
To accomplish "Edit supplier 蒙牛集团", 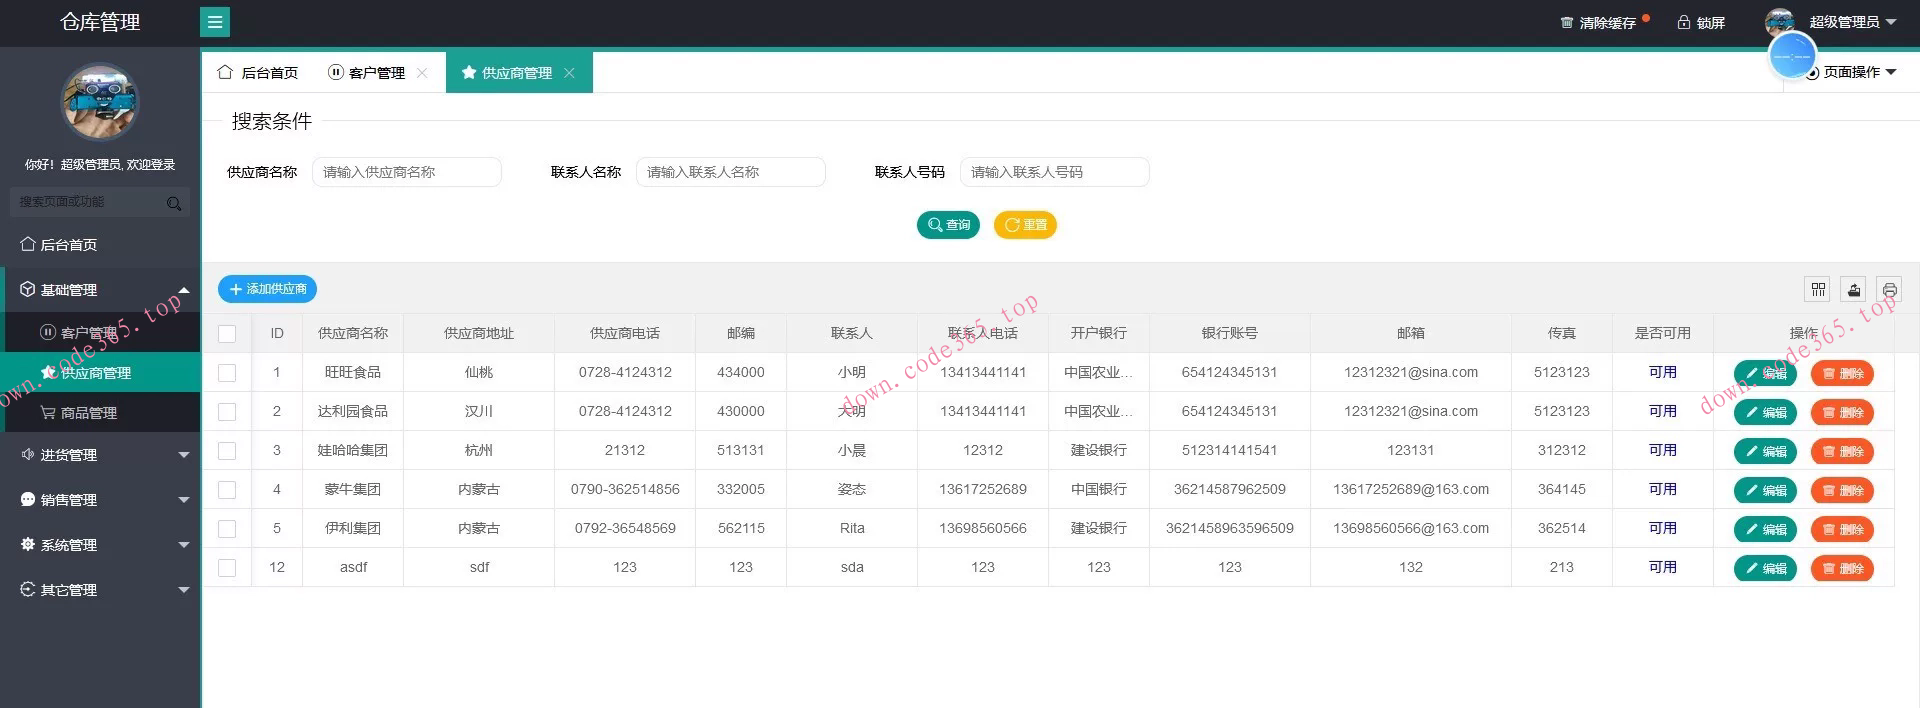I will tap(1765, 491).
